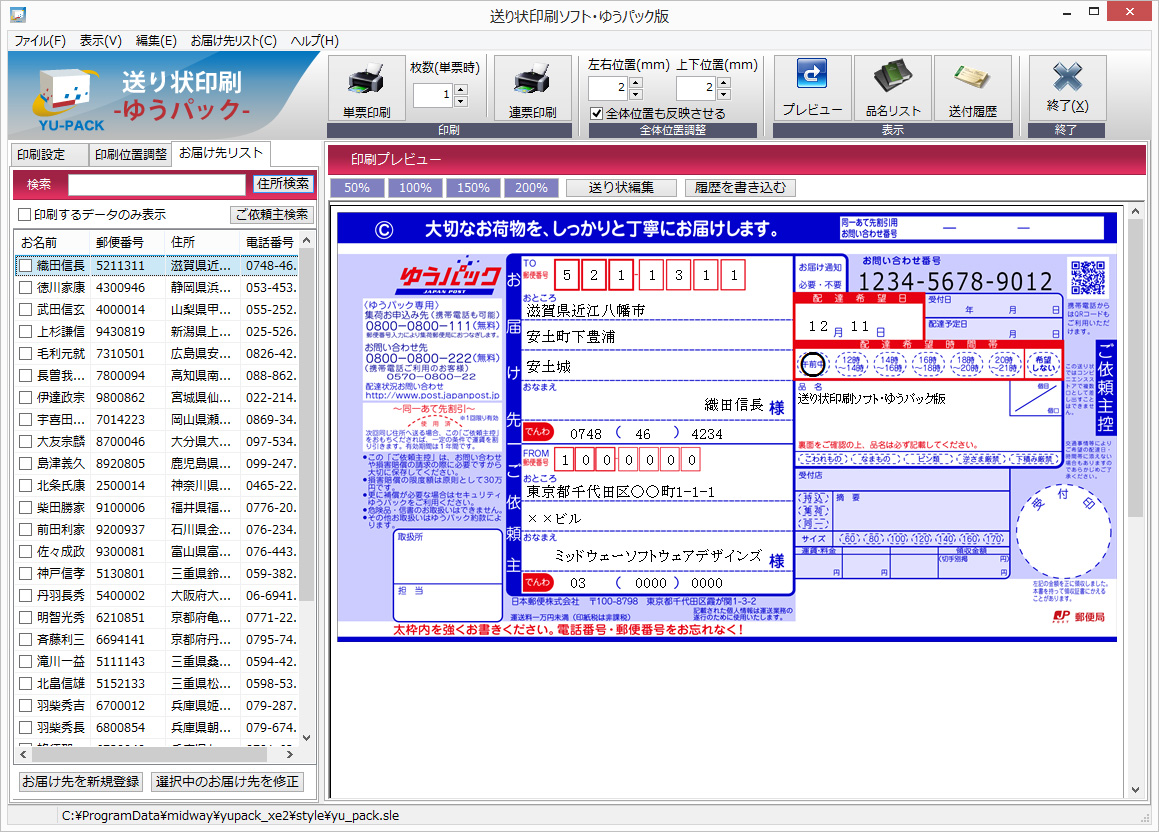Viewport: 1159px width, 832px height.
Task: Sort list by 郵便番号 column header
Action: coord(128,242)
